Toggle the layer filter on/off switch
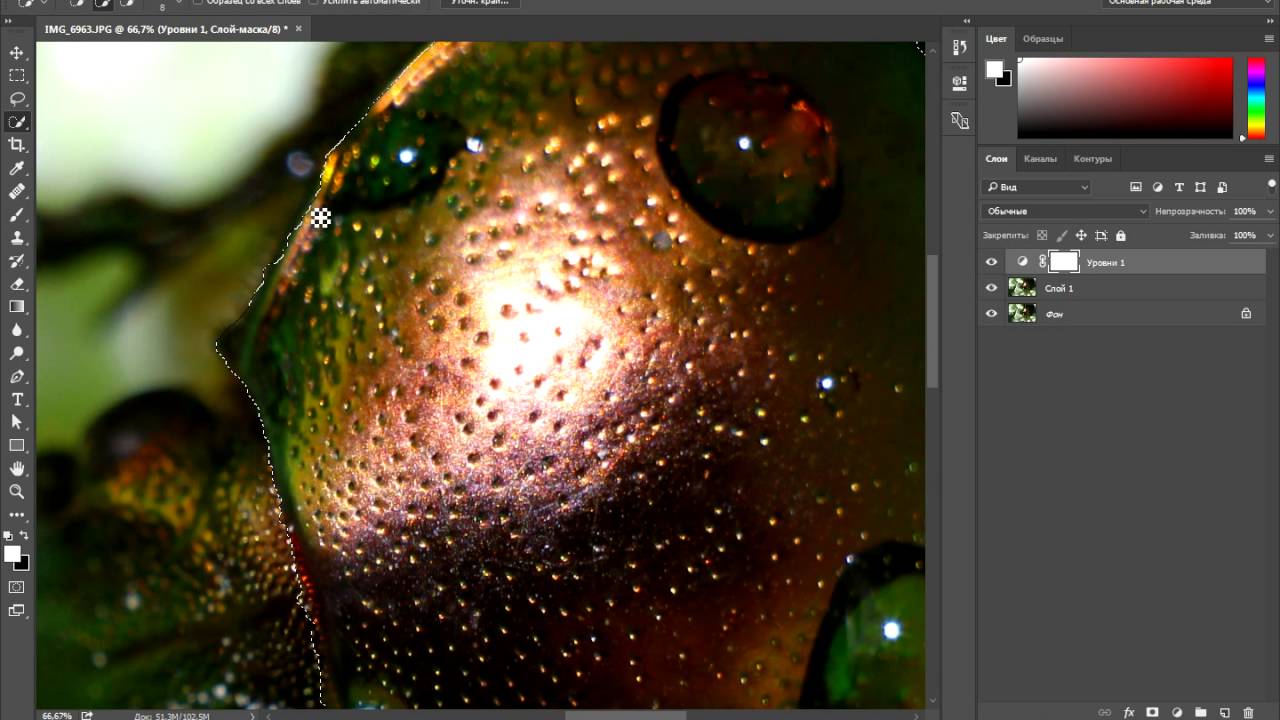The height and width of the screenshot is (720, 1280). coord(1272,184)
